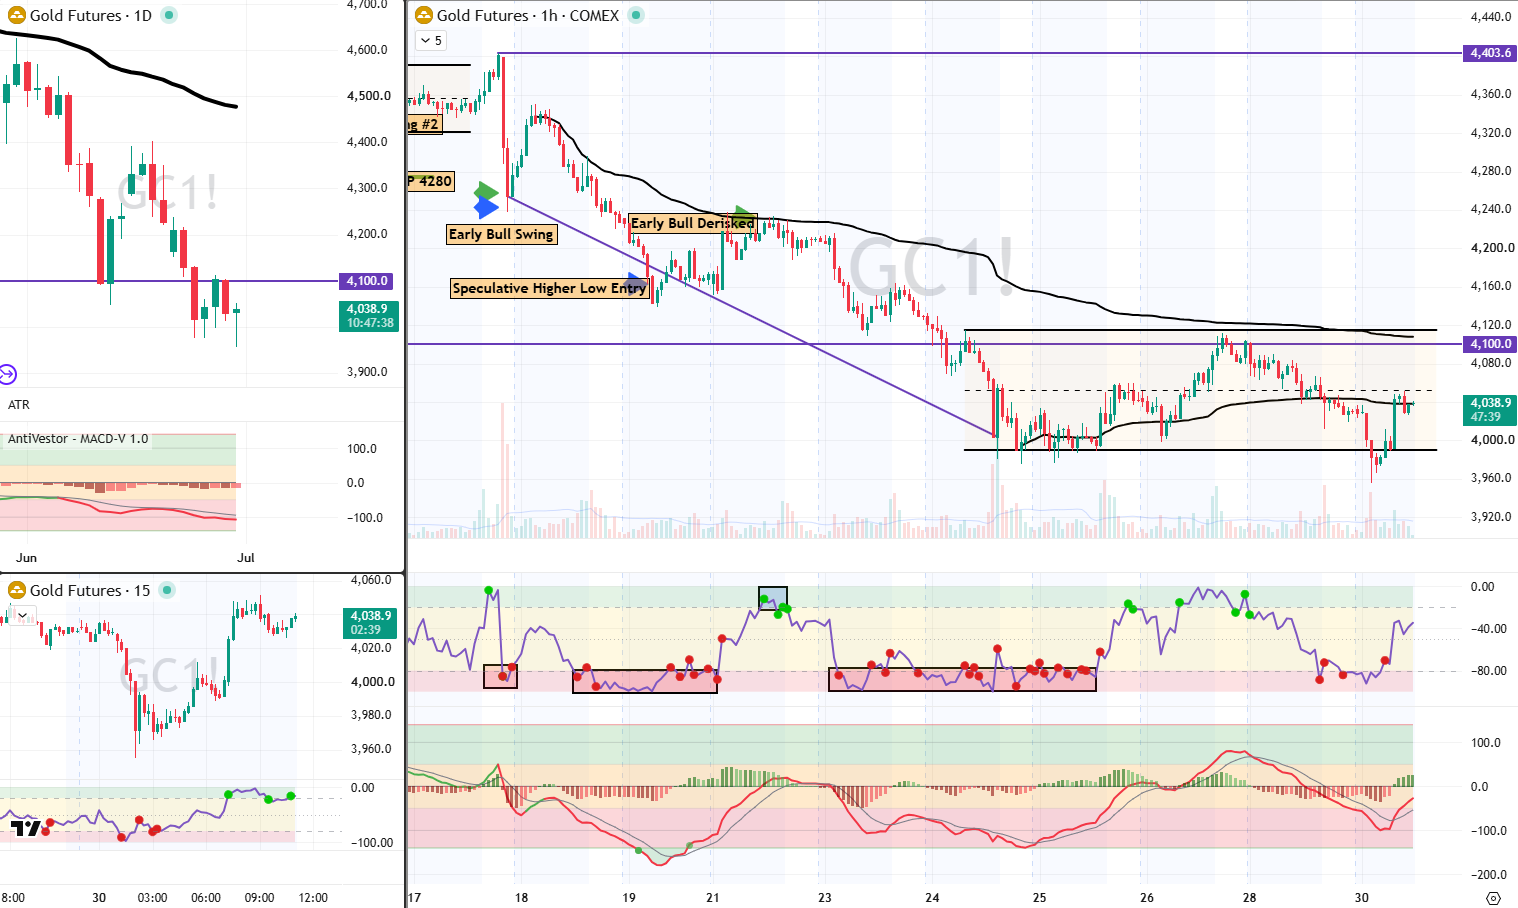Click -80.00 on the oscillator scale
This screenshot has width=1518, height=908.
coord(1490,671)
